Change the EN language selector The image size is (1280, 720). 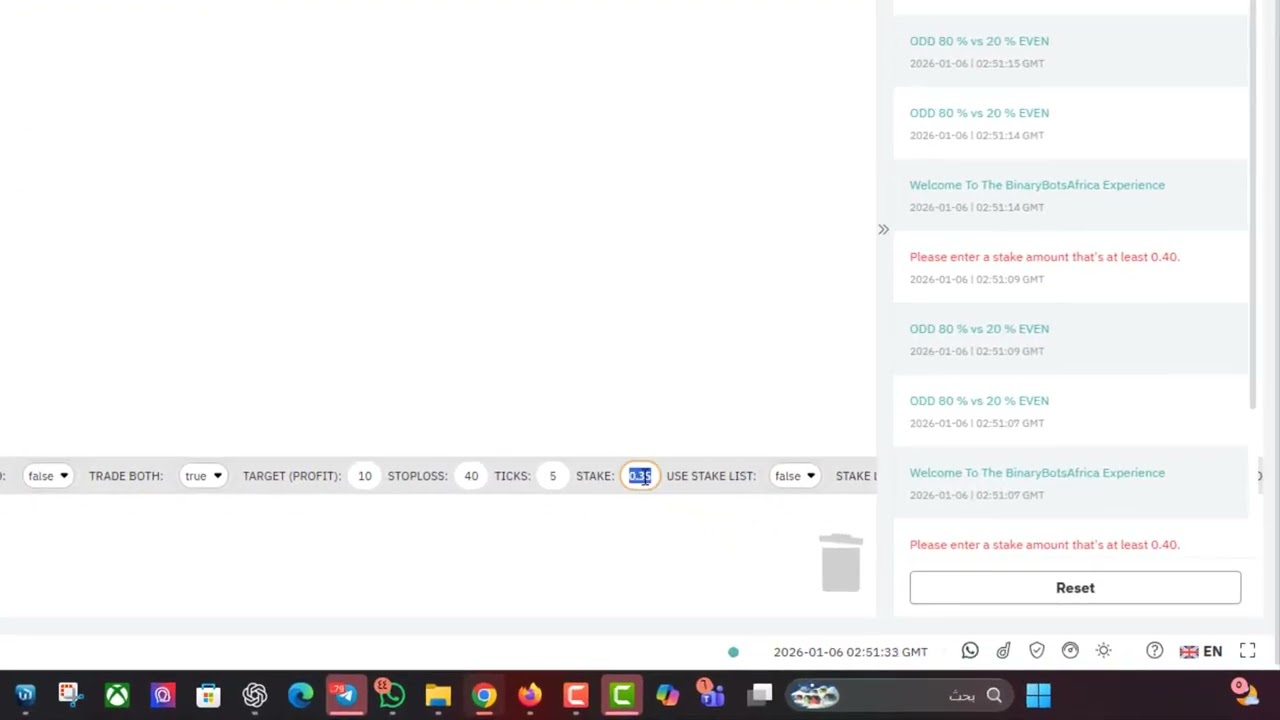1201,651
